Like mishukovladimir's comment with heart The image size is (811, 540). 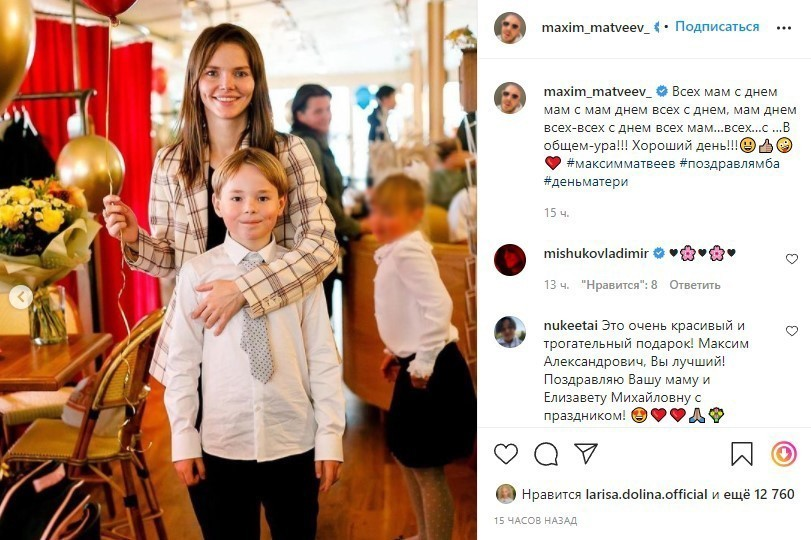coord(791,259)
